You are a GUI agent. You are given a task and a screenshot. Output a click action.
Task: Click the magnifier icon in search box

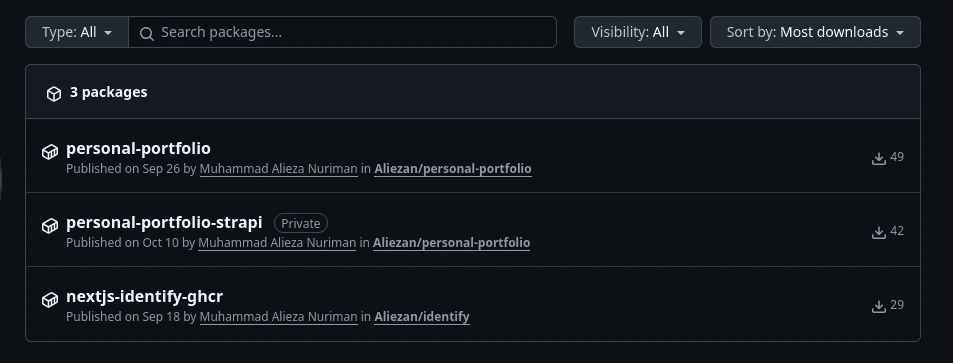click(x=146, y=33)
